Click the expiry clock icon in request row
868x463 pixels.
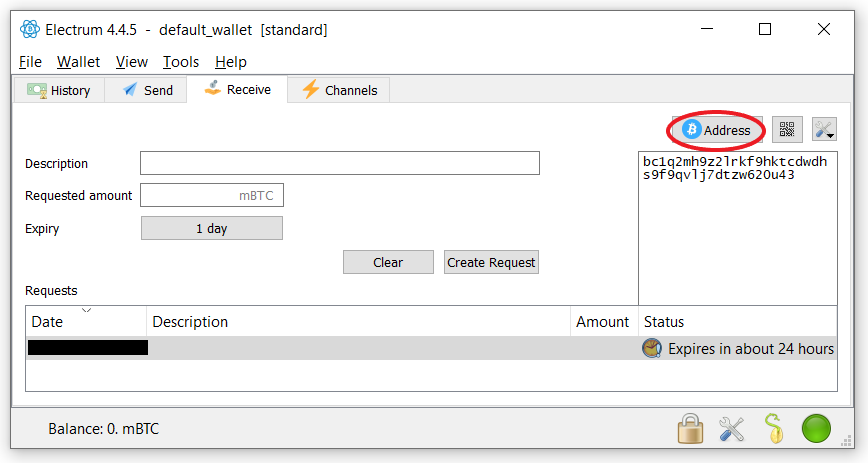point(652,348)
